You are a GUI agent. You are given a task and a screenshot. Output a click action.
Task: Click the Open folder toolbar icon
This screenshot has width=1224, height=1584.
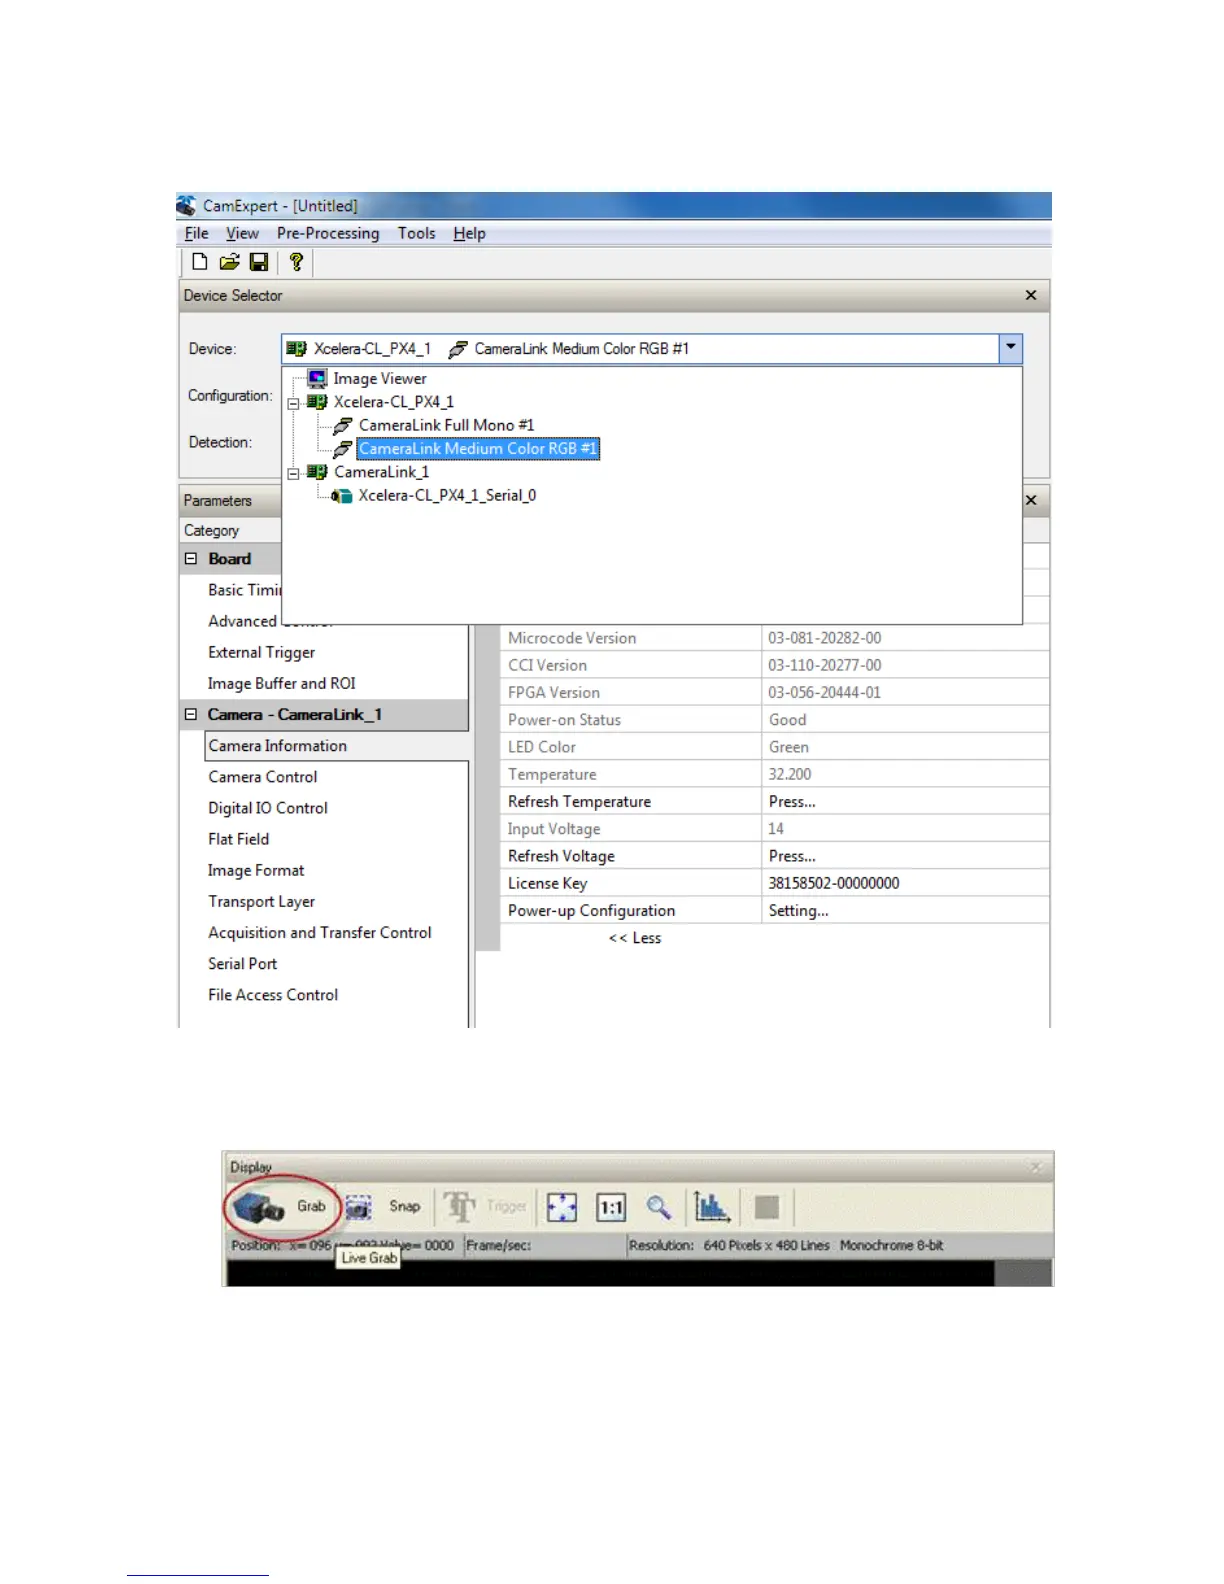coord(229,262)
